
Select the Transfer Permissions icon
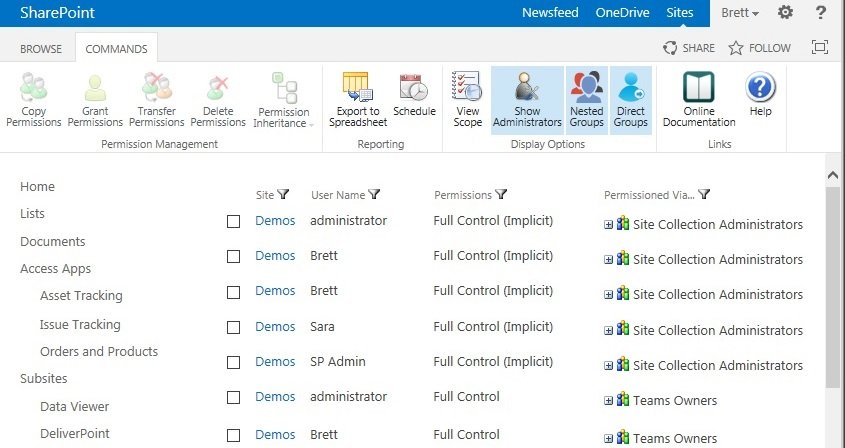tap(157, 88)
